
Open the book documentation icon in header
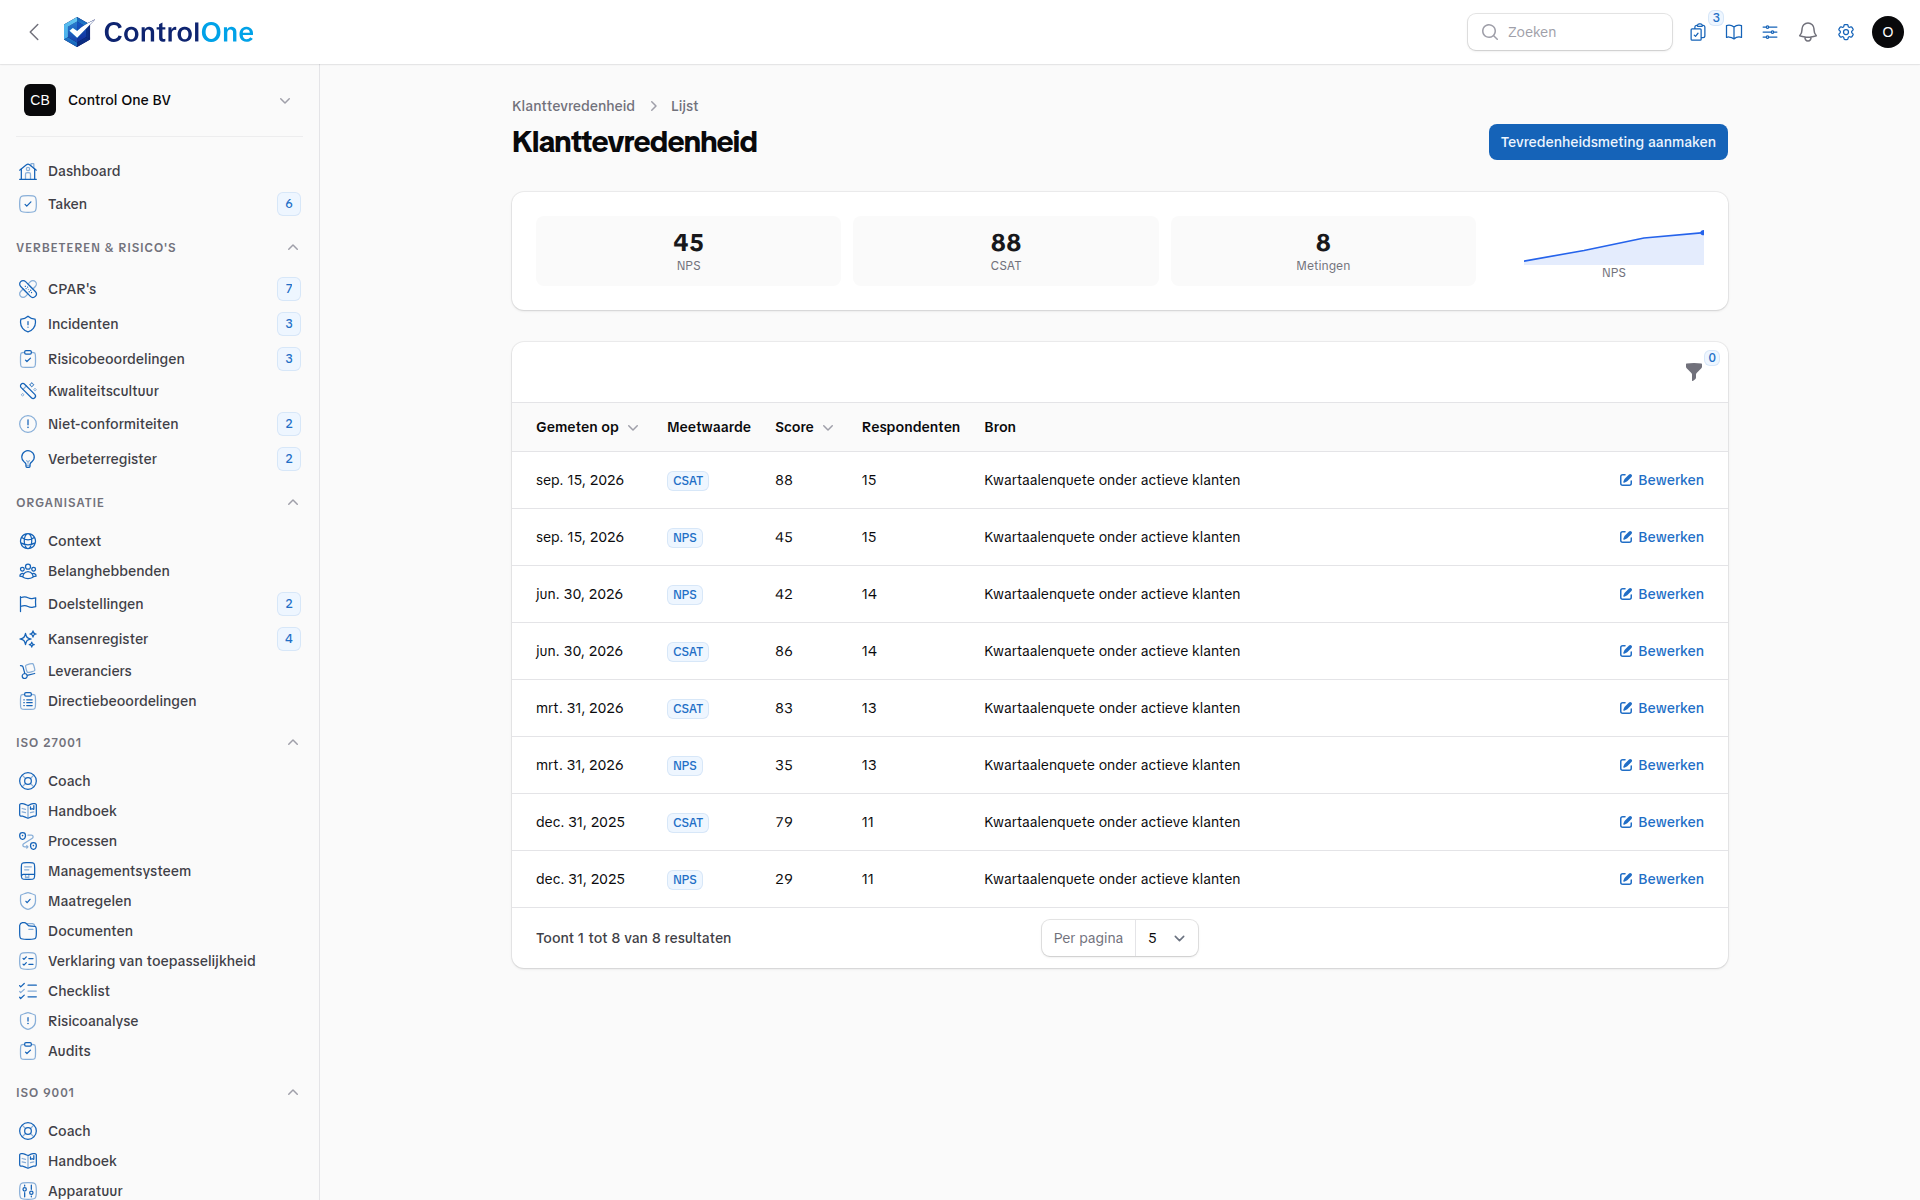[1734, 32]
